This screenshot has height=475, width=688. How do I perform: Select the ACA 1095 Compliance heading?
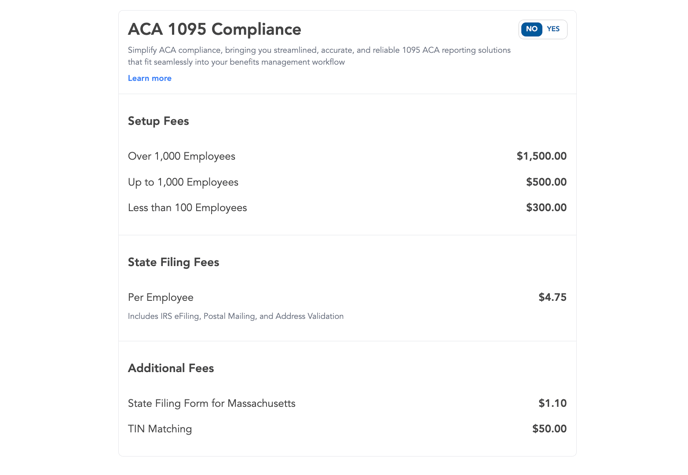click(x=215, y=29)
